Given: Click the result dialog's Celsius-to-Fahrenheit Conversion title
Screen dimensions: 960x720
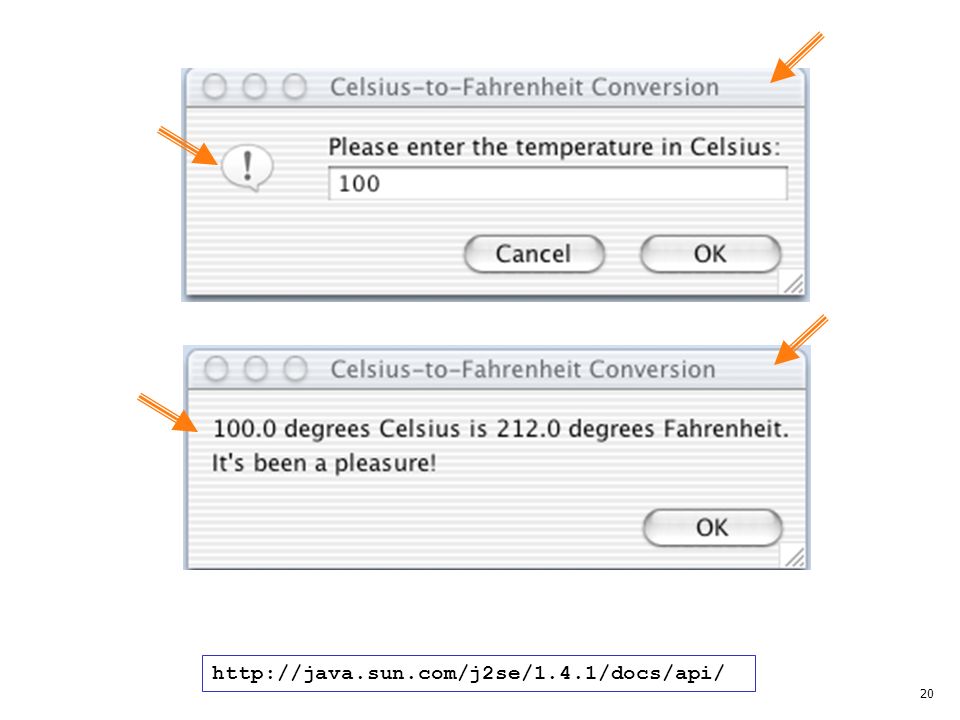Looking at the screenshot, I should [x=523, y=370].
